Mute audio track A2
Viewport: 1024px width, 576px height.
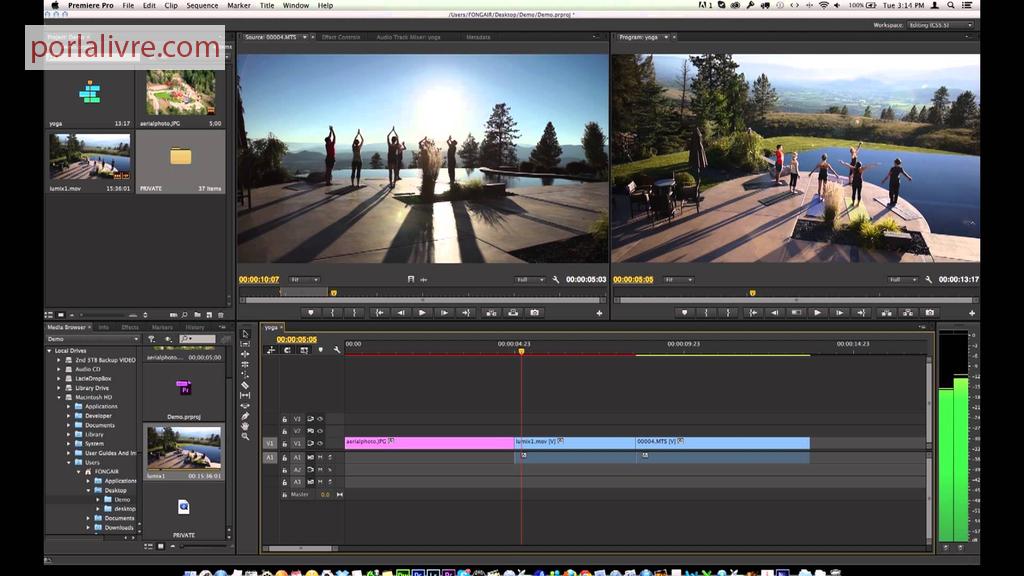click(320, 470)
